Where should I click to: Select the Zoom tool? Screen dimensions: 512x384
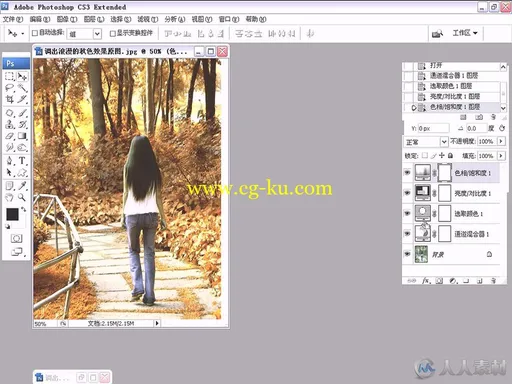22,198
